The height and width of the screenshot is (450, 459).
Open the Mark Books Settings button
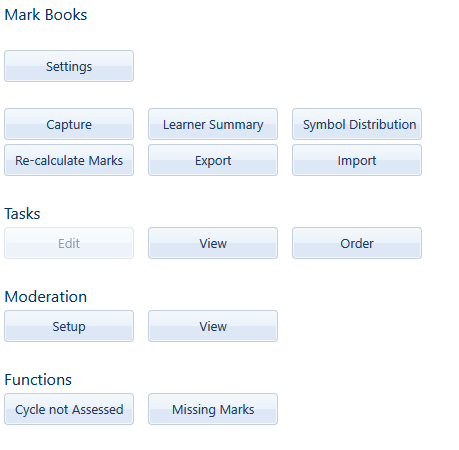[x=69, y=66]
